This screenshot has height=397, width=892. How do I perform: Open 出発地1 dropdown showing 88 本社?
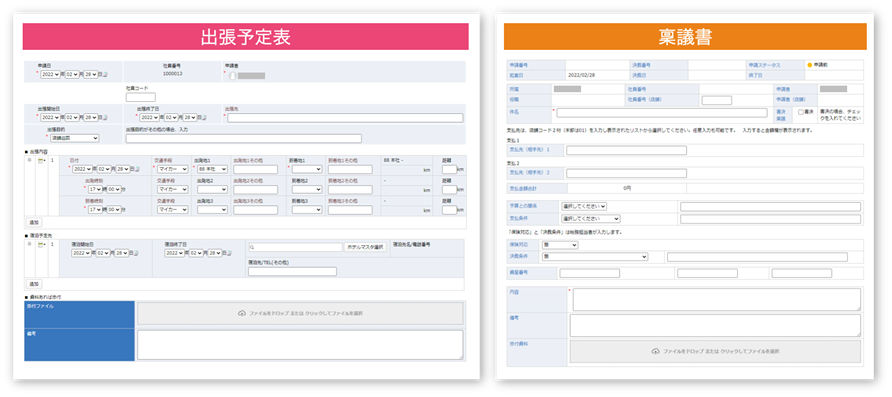tap(212, 169)
